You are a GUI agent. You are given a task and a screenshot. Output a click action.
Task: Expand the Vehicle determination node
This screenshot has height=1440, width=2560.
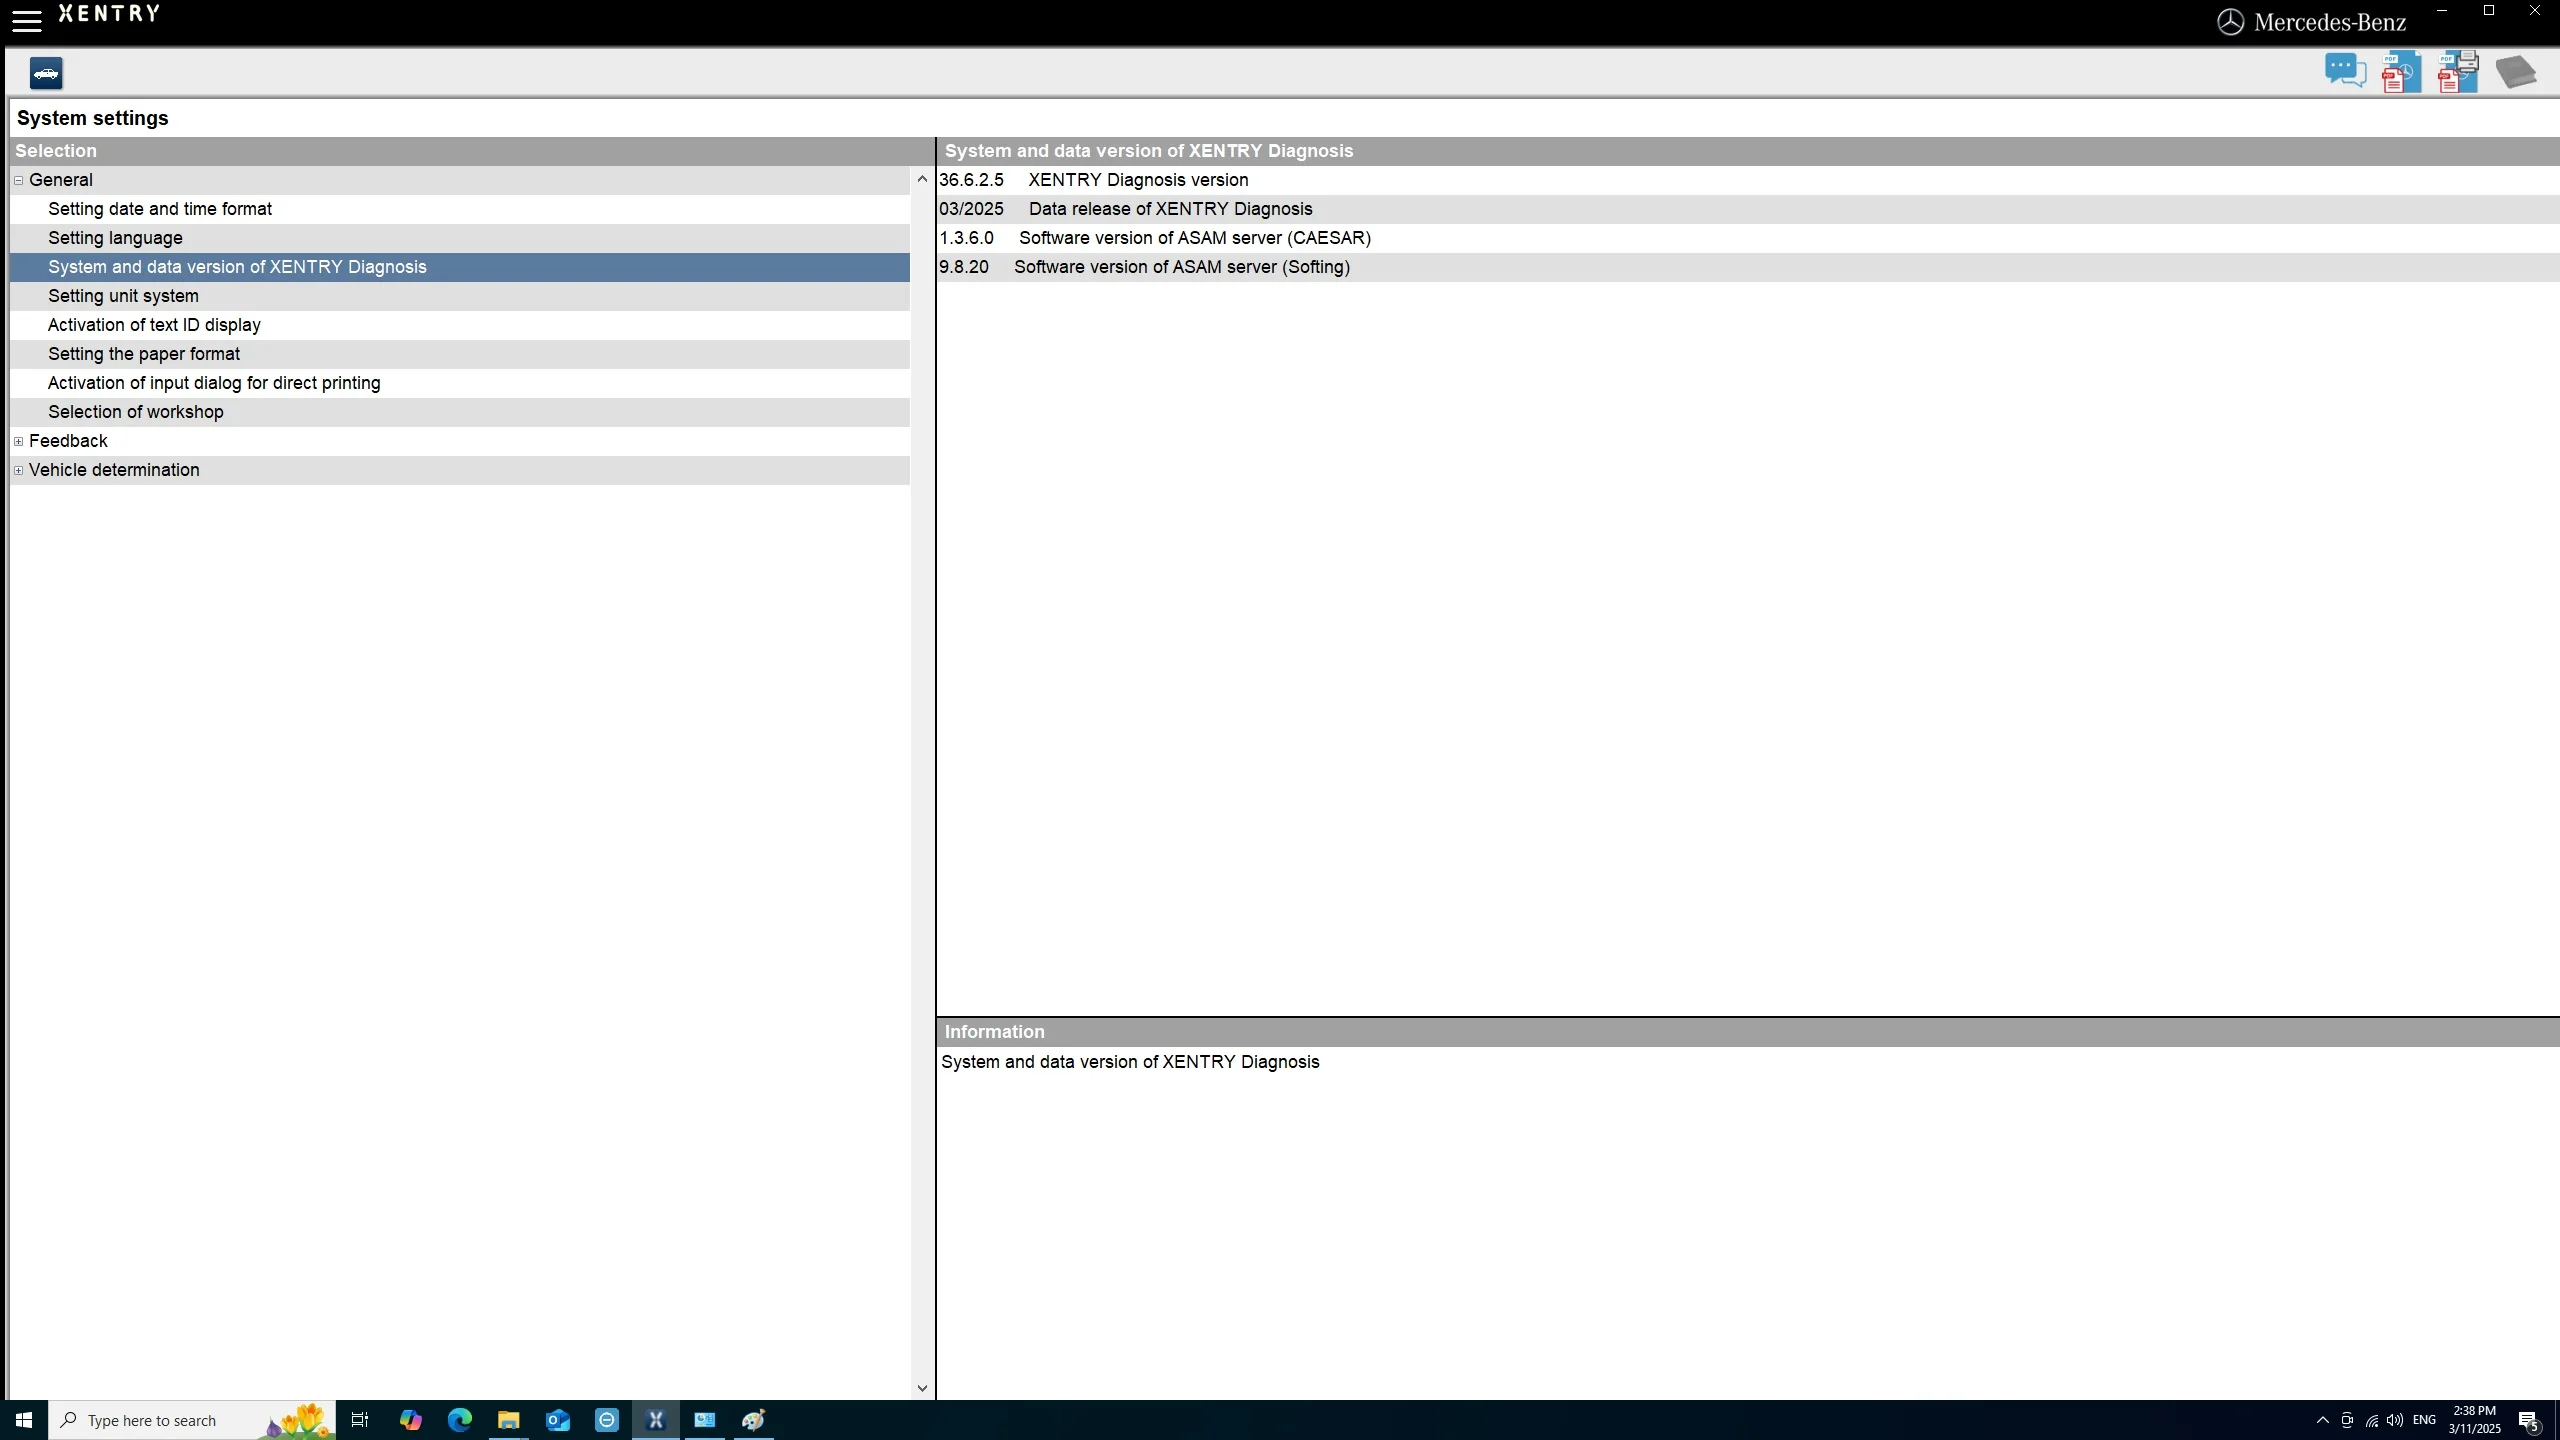click(19, 470)
